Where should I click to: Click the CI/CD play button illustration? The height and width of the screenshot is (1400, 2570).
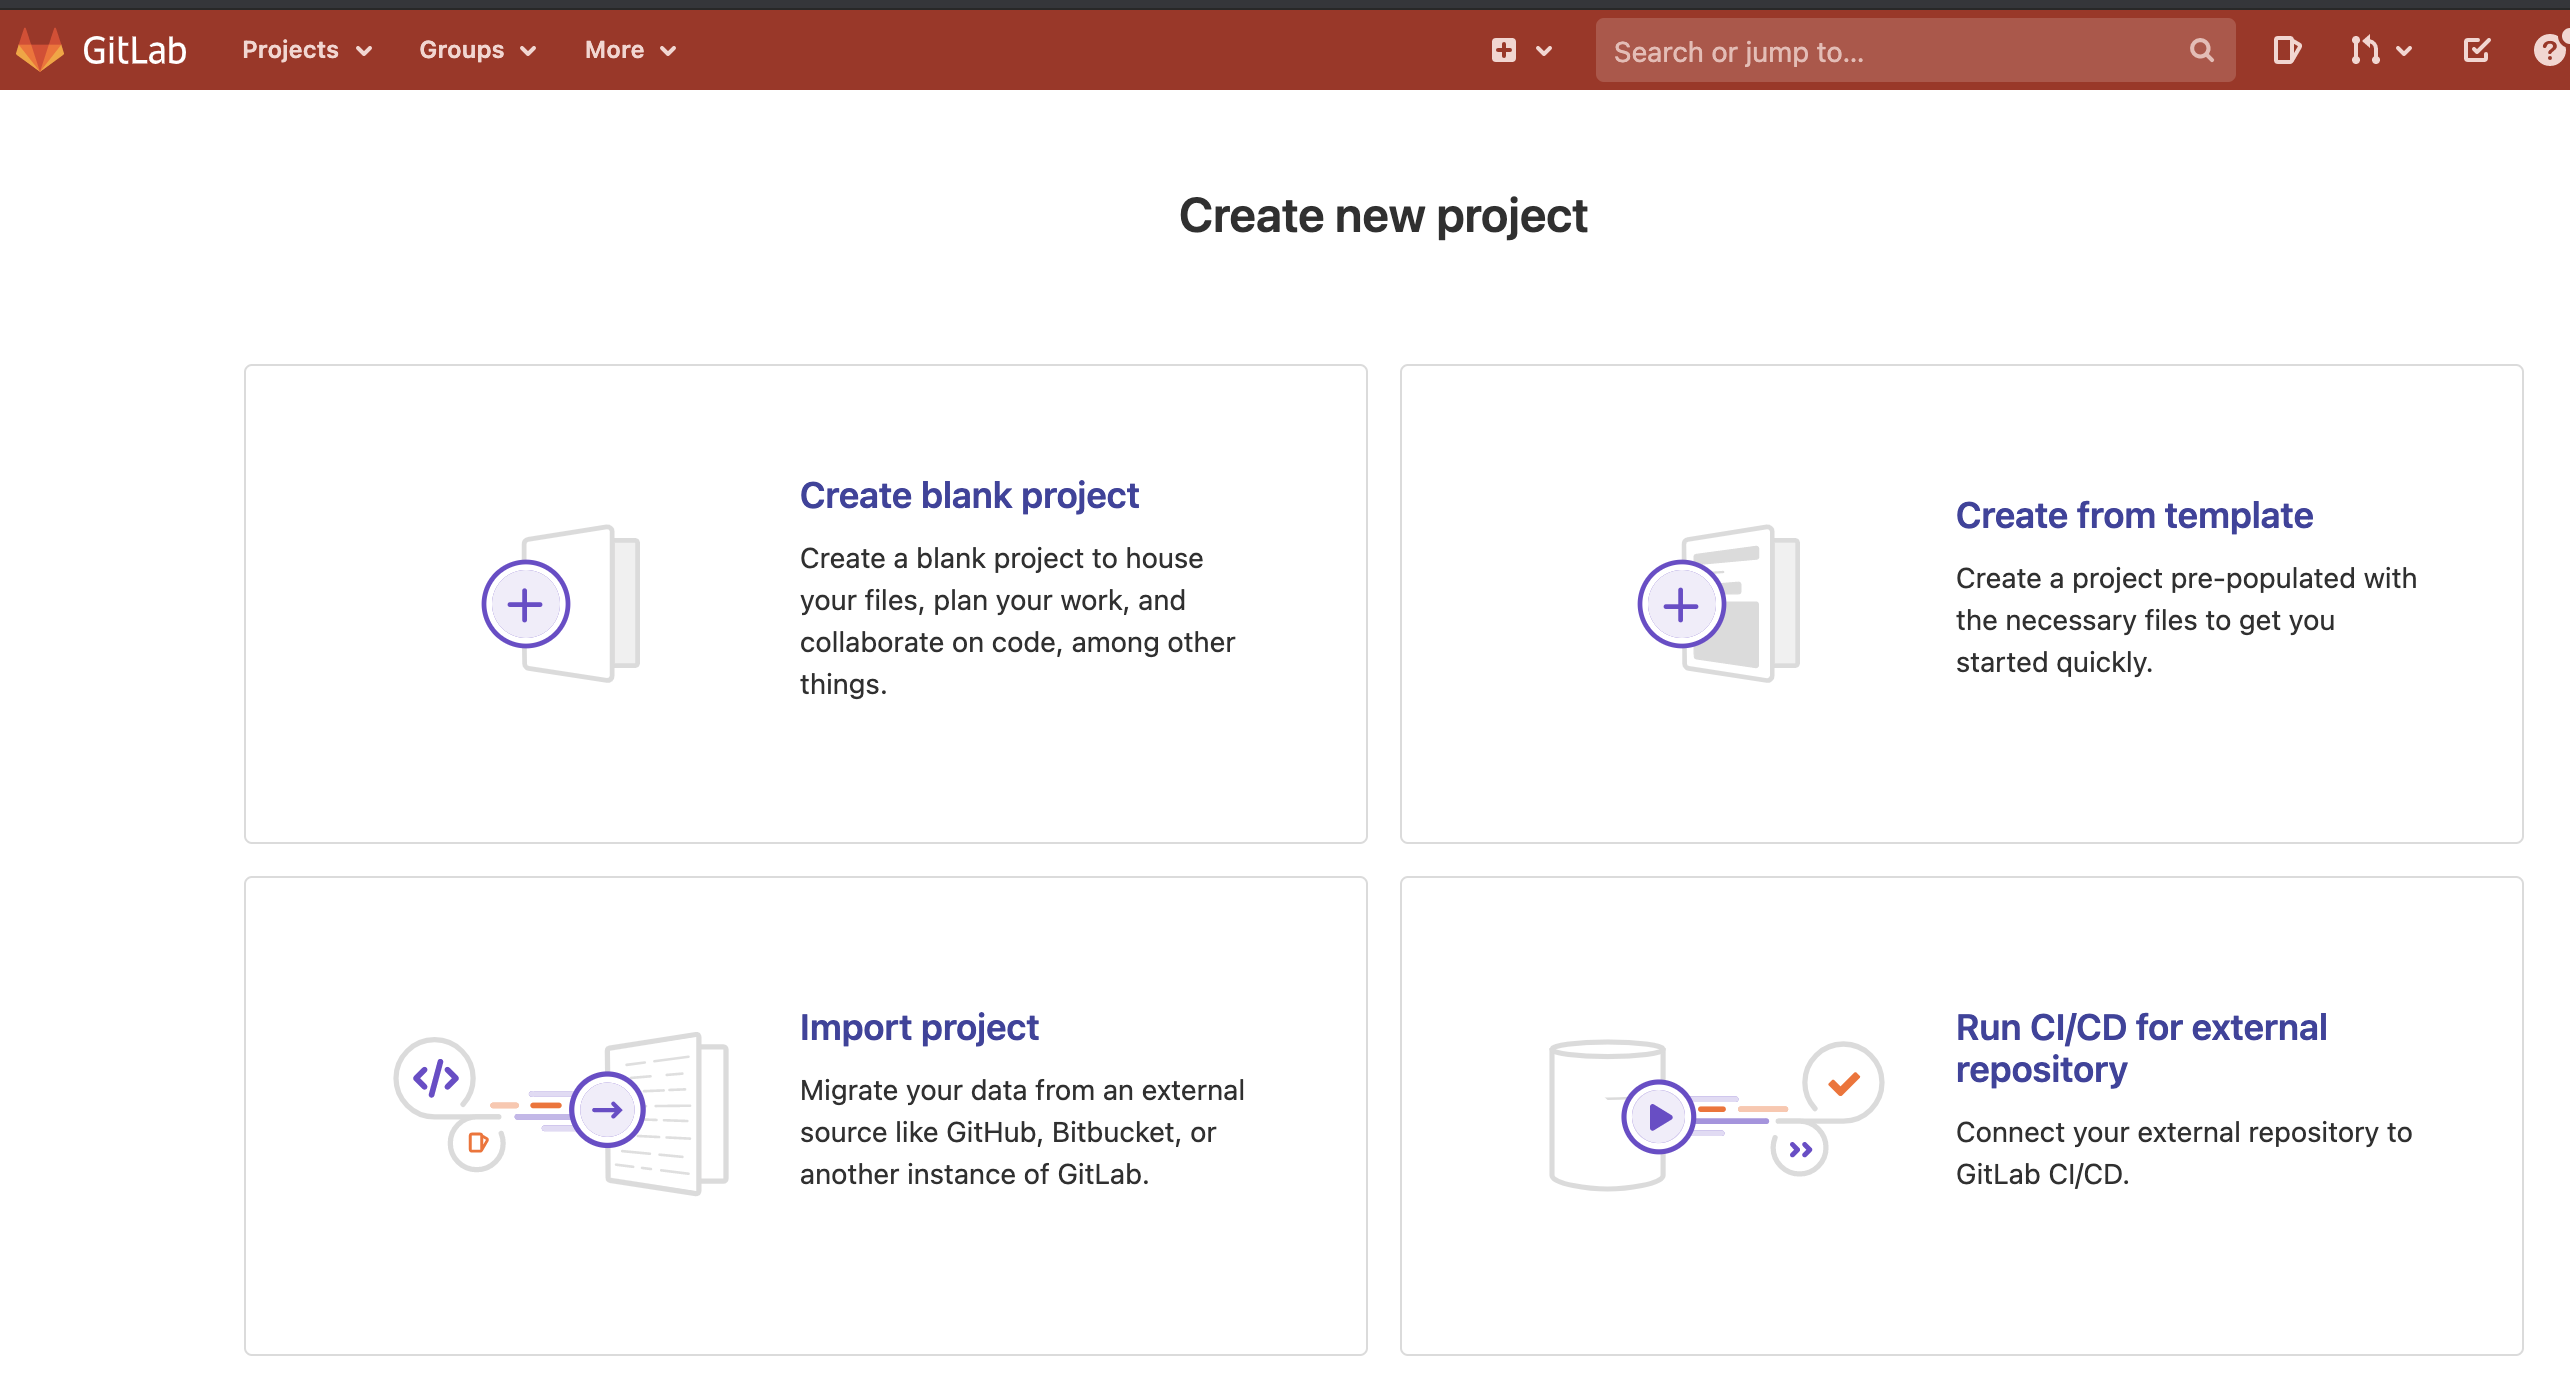[x=1658, y=1116]
